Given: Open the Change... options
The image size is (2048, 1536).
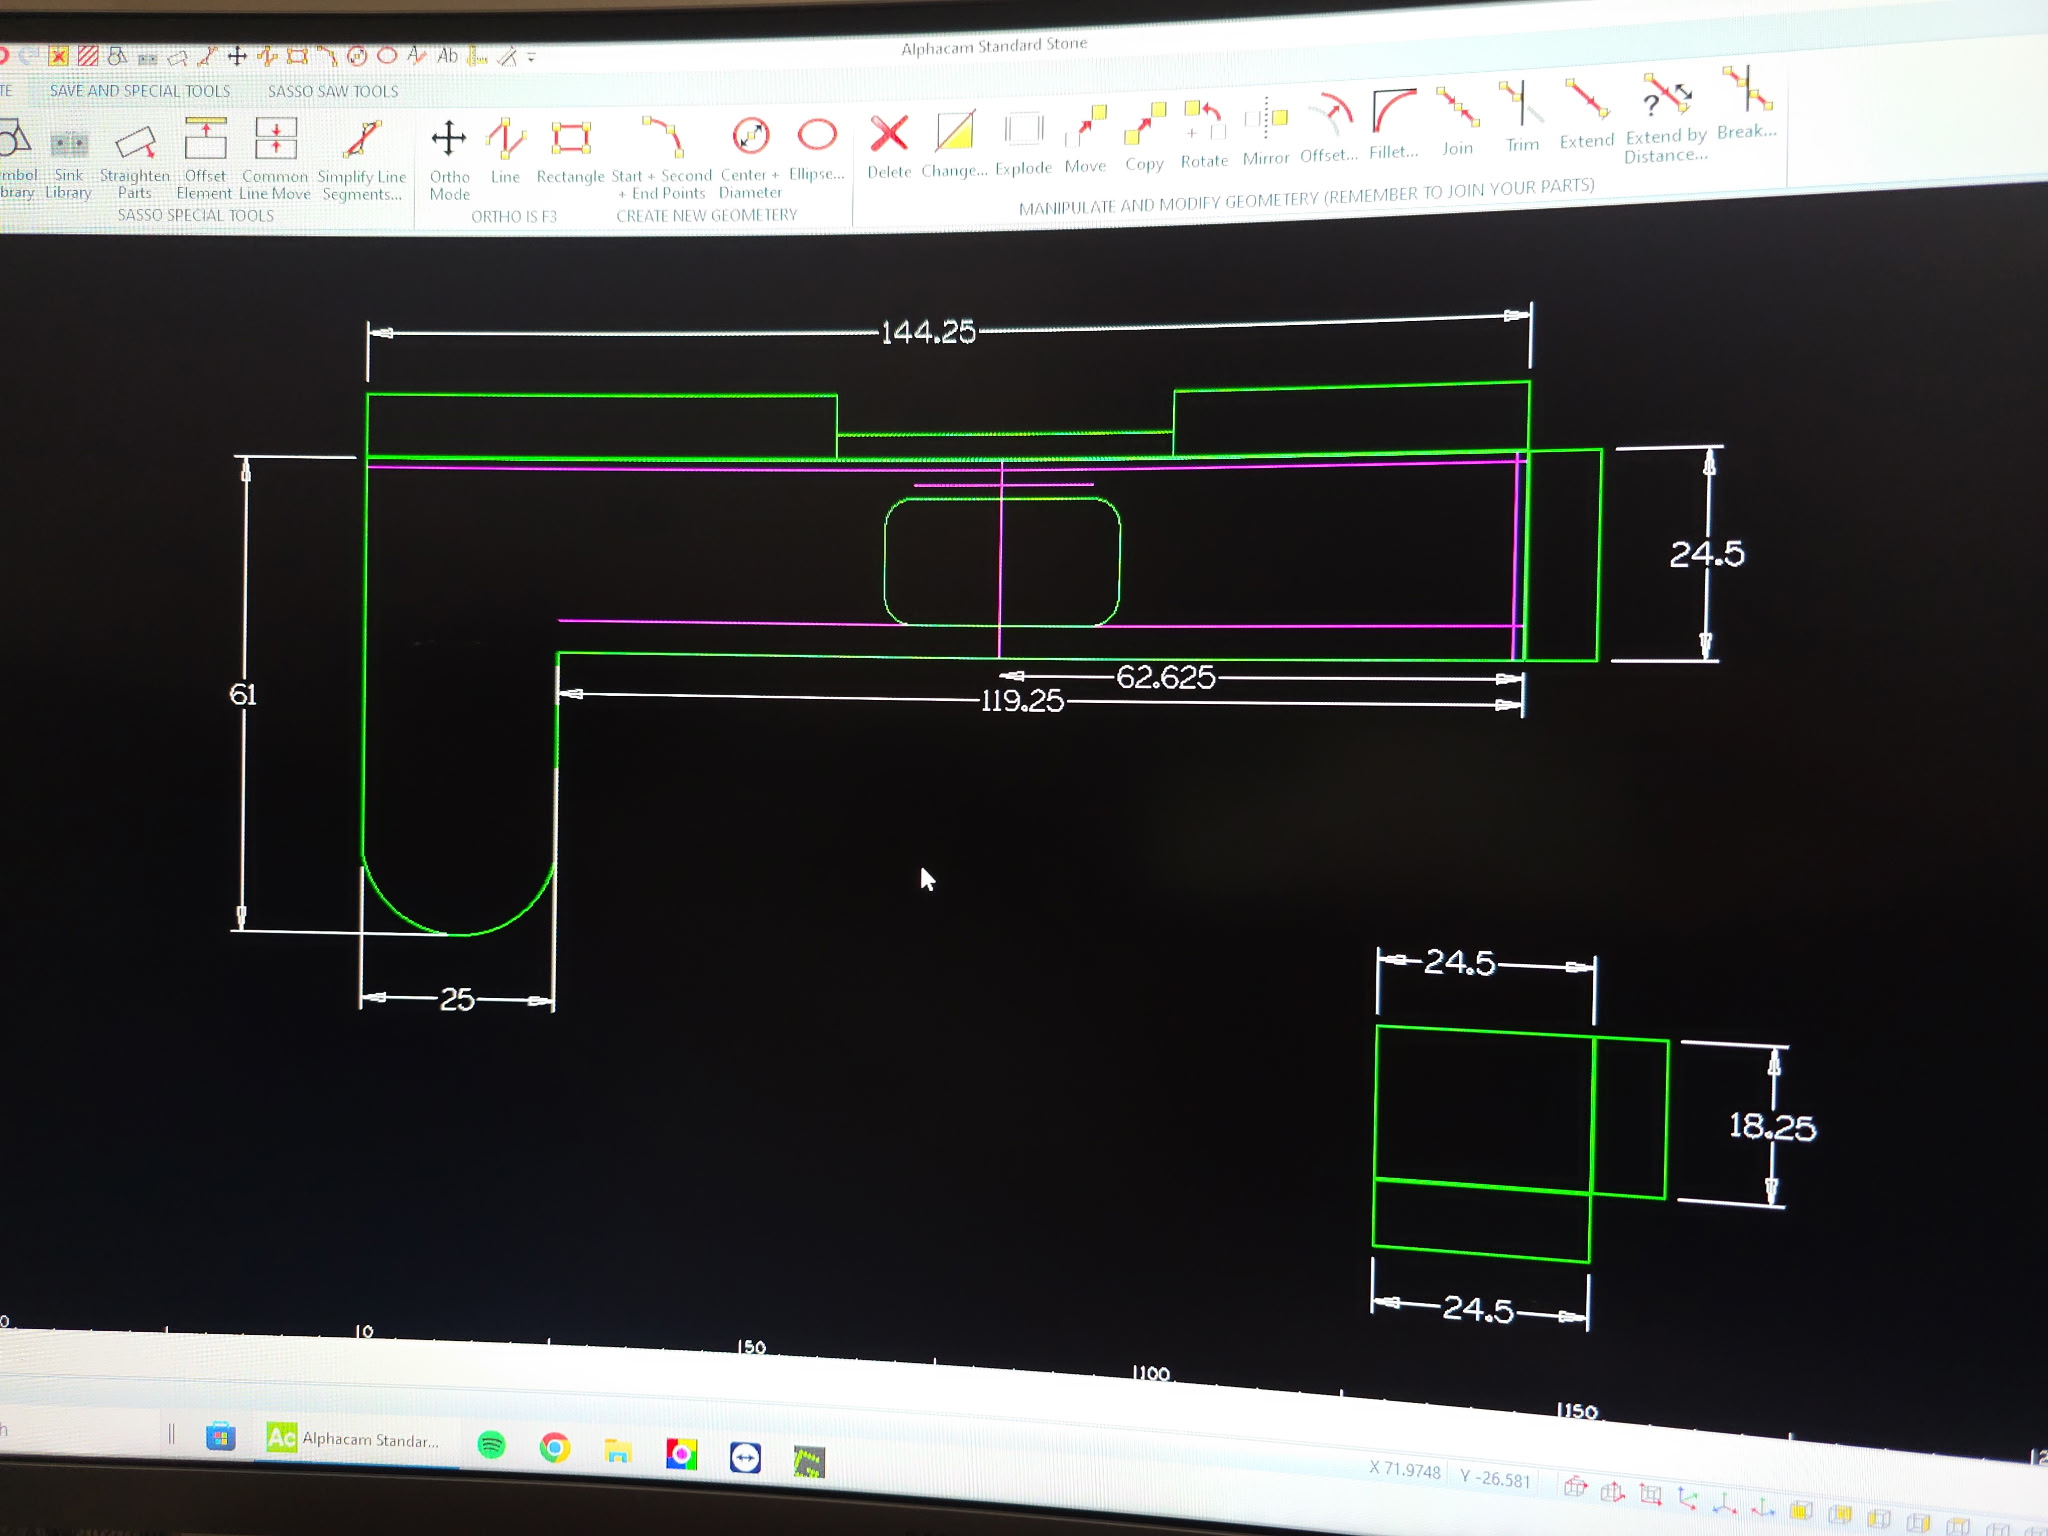Looking at the screenshot, I should point(954,133).
